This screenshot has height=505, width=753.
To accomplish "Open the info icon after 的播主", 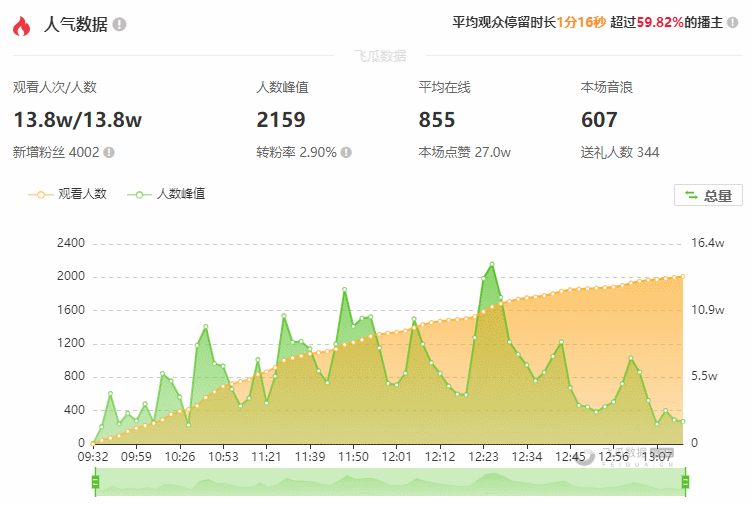I will tap(732, 23).
